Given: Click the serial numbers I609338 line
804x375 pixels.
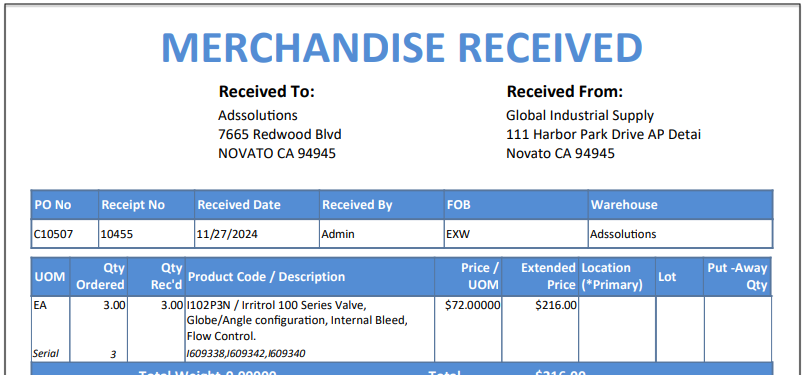Looking at the screenshot, I should click(246, 353).
